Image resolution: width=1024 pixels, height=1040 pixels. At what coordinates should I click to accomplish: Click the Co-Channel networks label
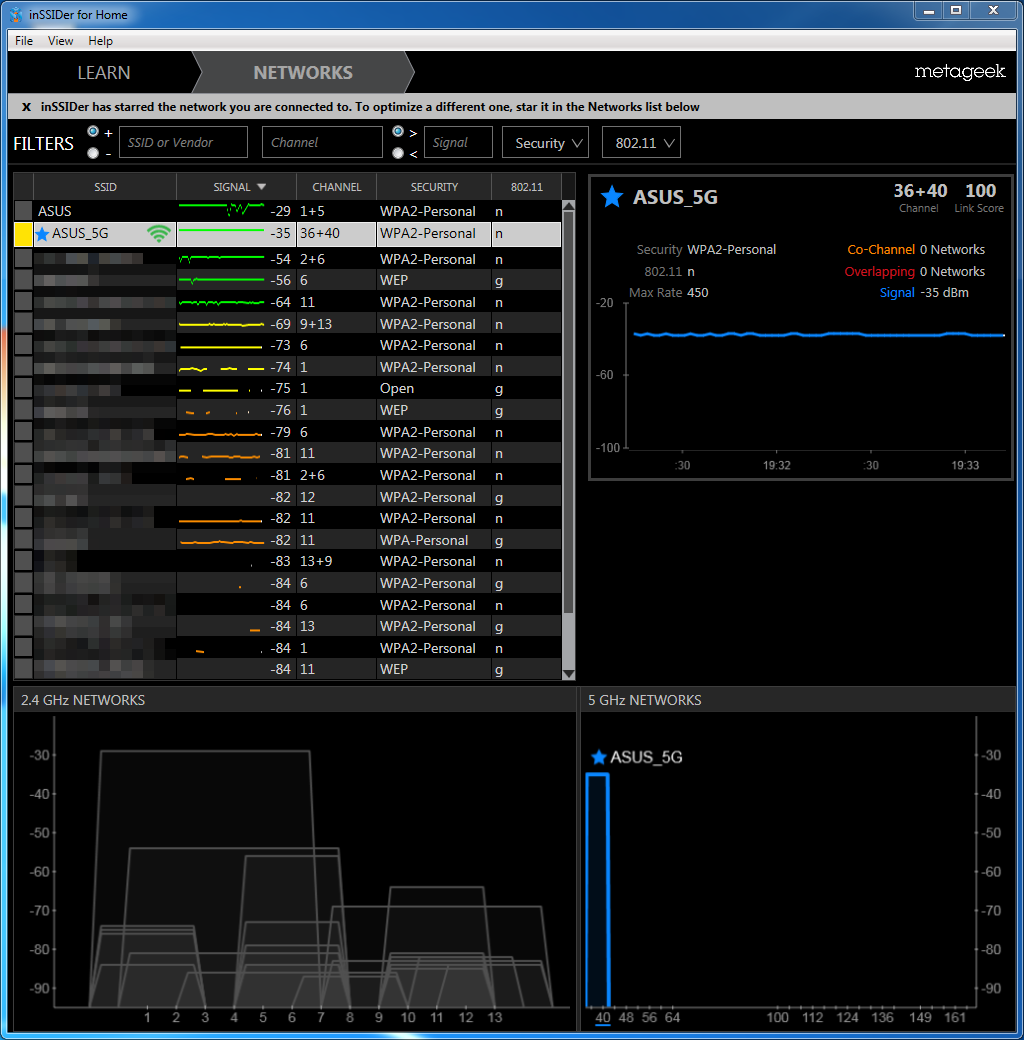(x=881, y=249)
